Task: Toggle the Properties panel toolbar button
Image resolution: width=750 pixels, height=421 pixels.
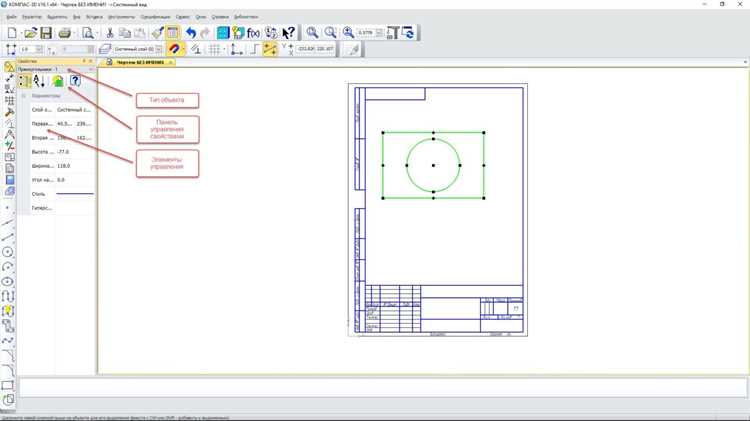Action: pos(173,33)
